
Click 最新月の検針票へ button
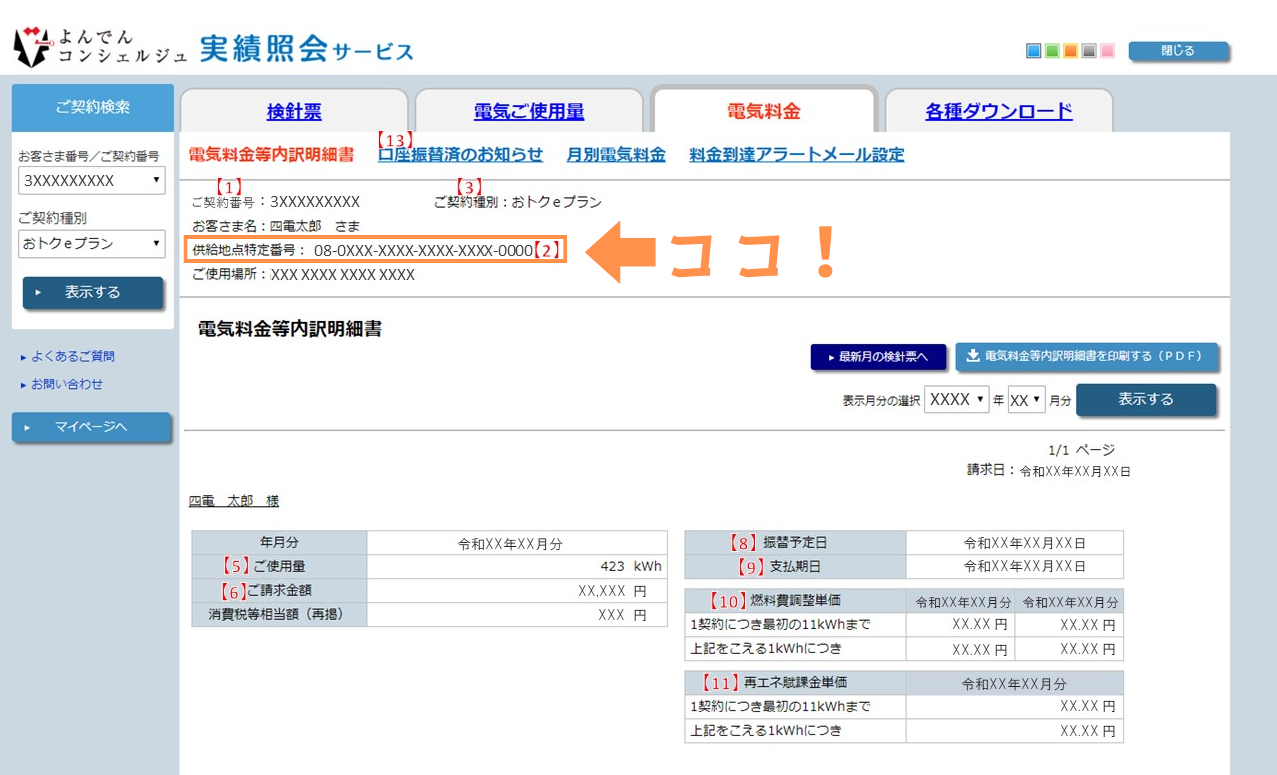point(878,357)
